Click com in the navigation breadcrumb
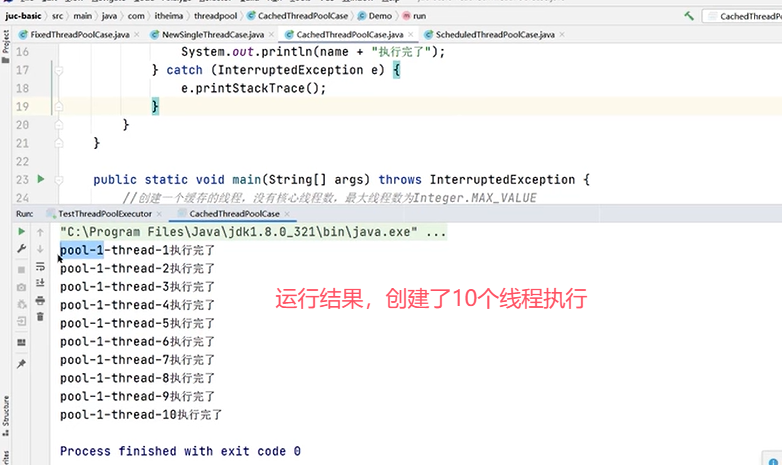Image resolution: width=782 pixels, height=465 pixels. click(x=136, y=16)
